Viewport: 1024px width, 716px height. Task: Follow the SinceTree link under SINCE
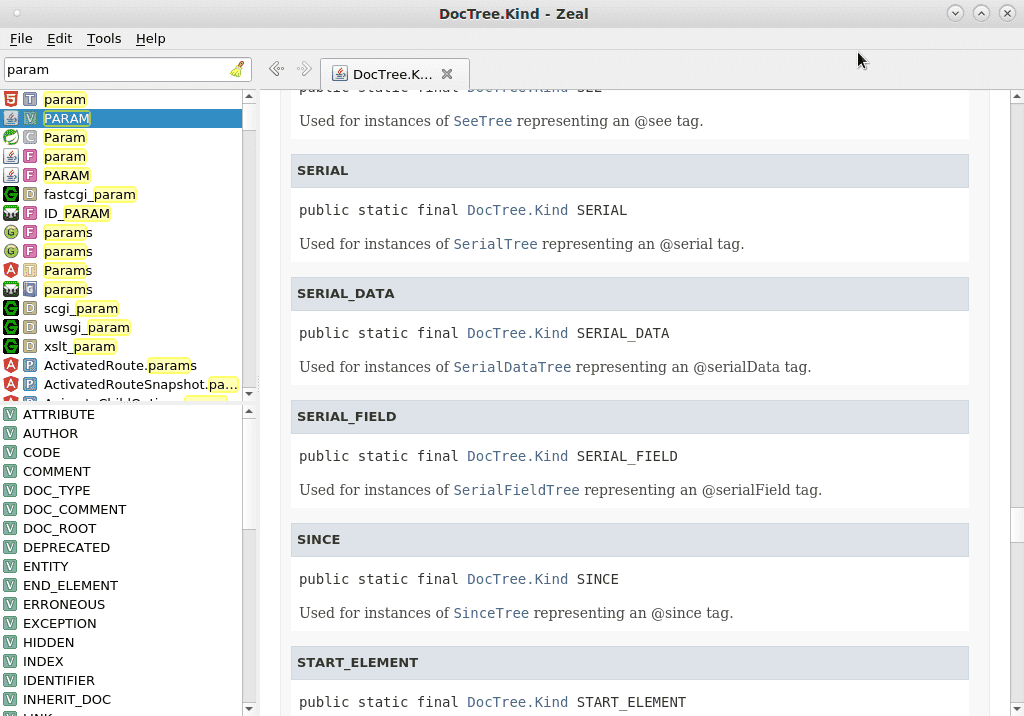[x=491, y=613]
